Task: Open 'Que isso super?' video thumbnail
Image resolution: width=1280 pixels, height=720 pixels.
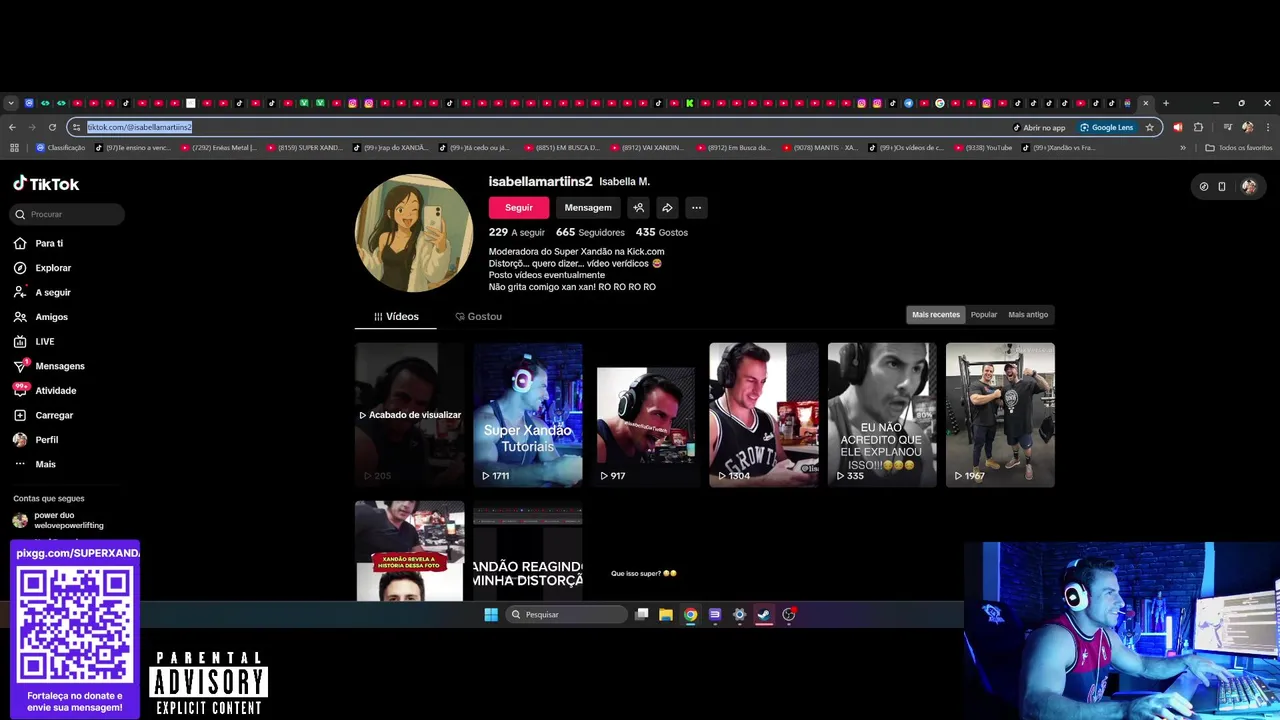Action: [646, 551]
